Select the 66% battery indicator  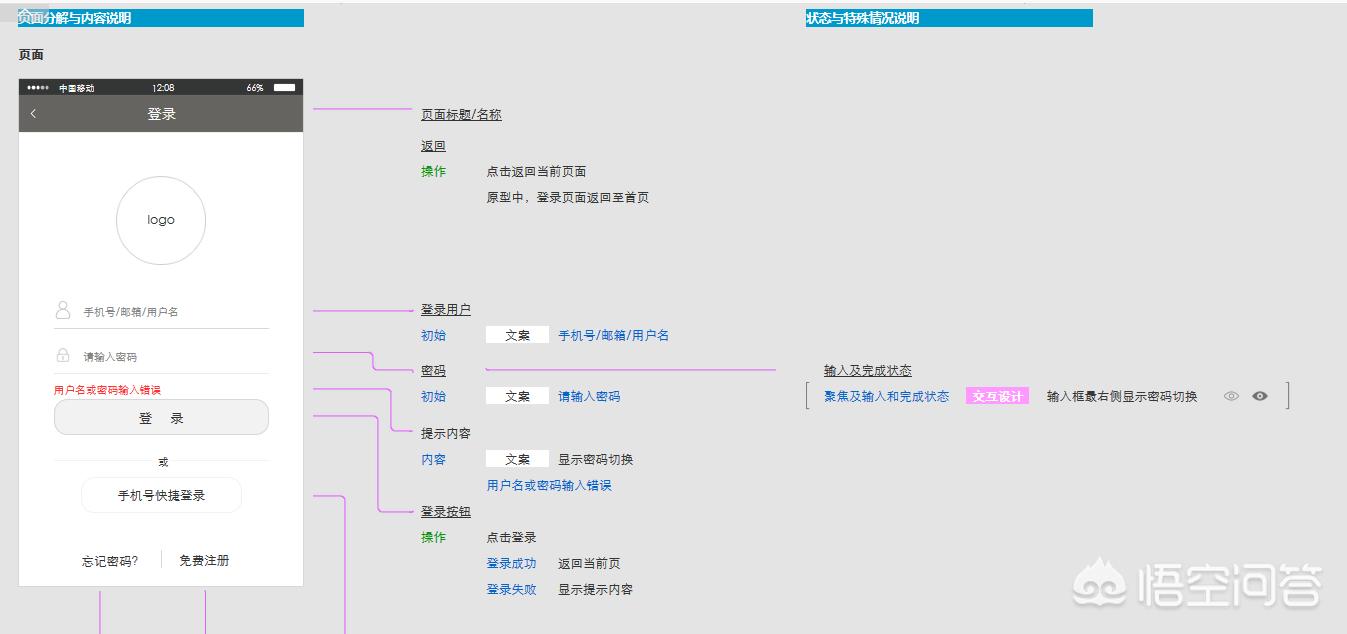(x=255, y=88)
